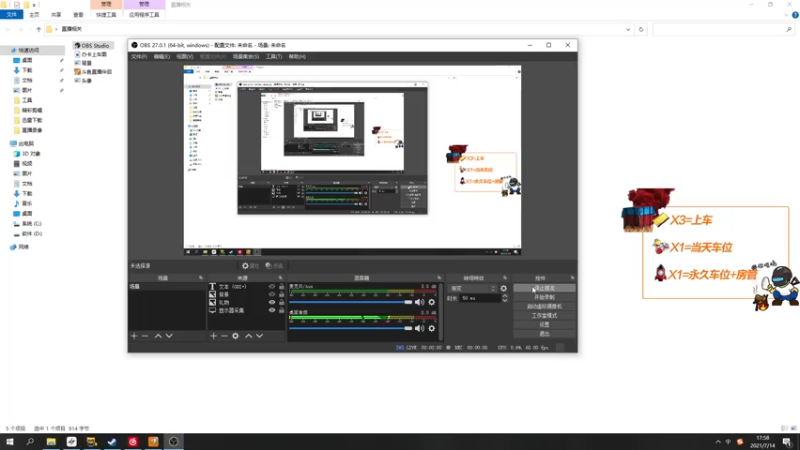Expand the Explorer address bar history dropdown
Screen dimensions: 800x450
pyautogui.click(x=628, y=29)
